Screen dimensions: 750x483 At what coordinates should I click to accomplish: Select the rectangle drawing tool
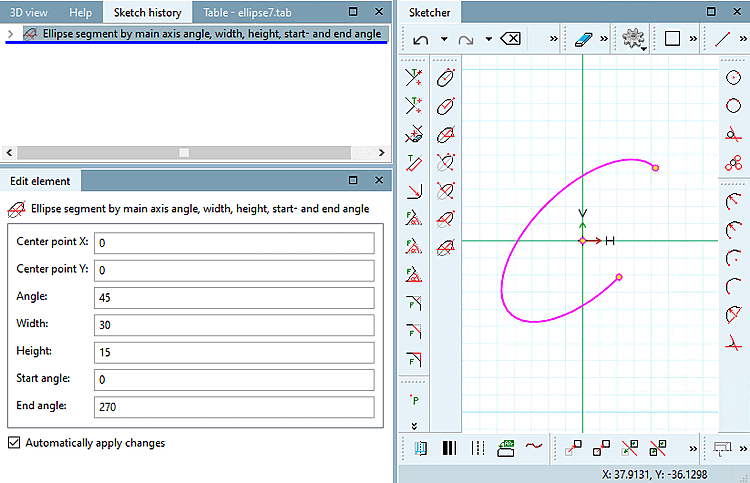[x=673, y=39]
